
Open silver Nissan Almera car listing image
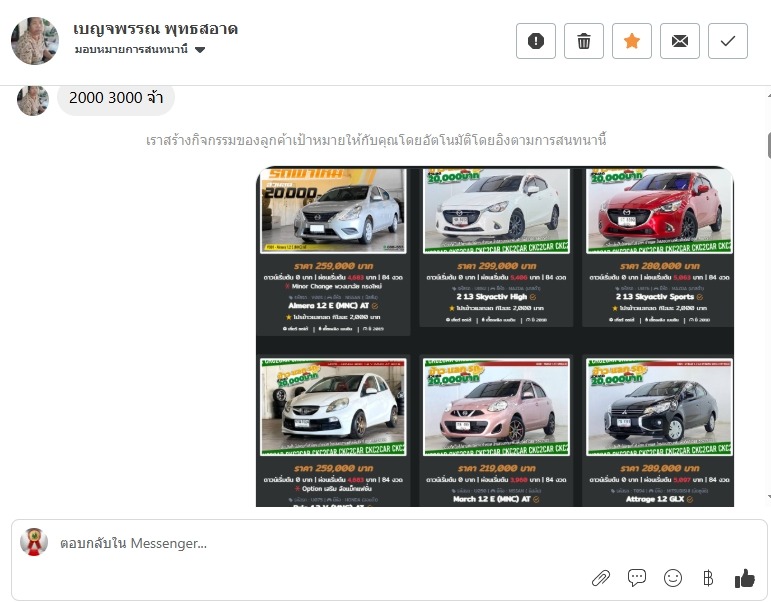(x=333, y=211)
